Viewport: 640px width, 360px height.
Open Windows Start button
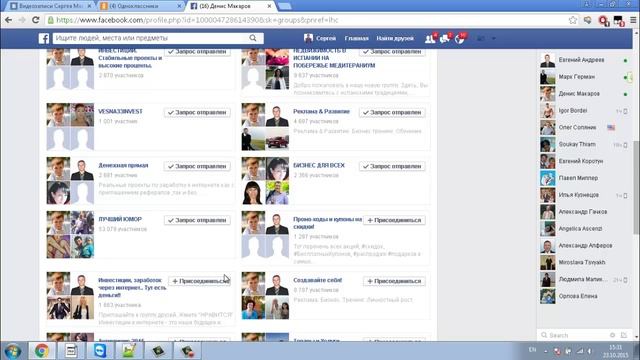tap(13, 351)
